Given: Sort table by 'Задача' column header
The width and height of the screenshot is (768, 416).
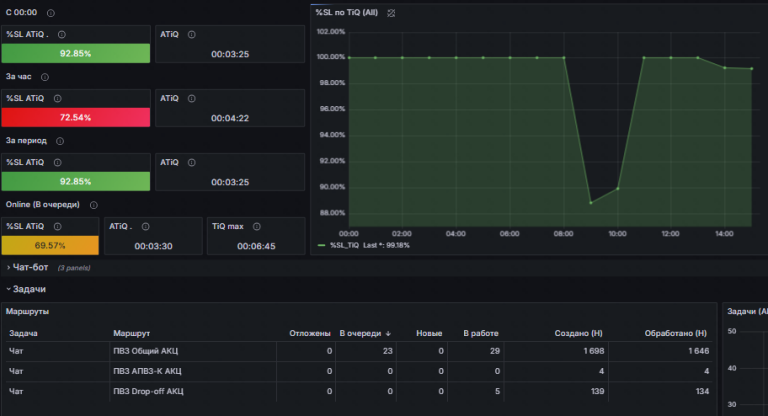Looking at the screenshot, I should click(x=23, y=333).
